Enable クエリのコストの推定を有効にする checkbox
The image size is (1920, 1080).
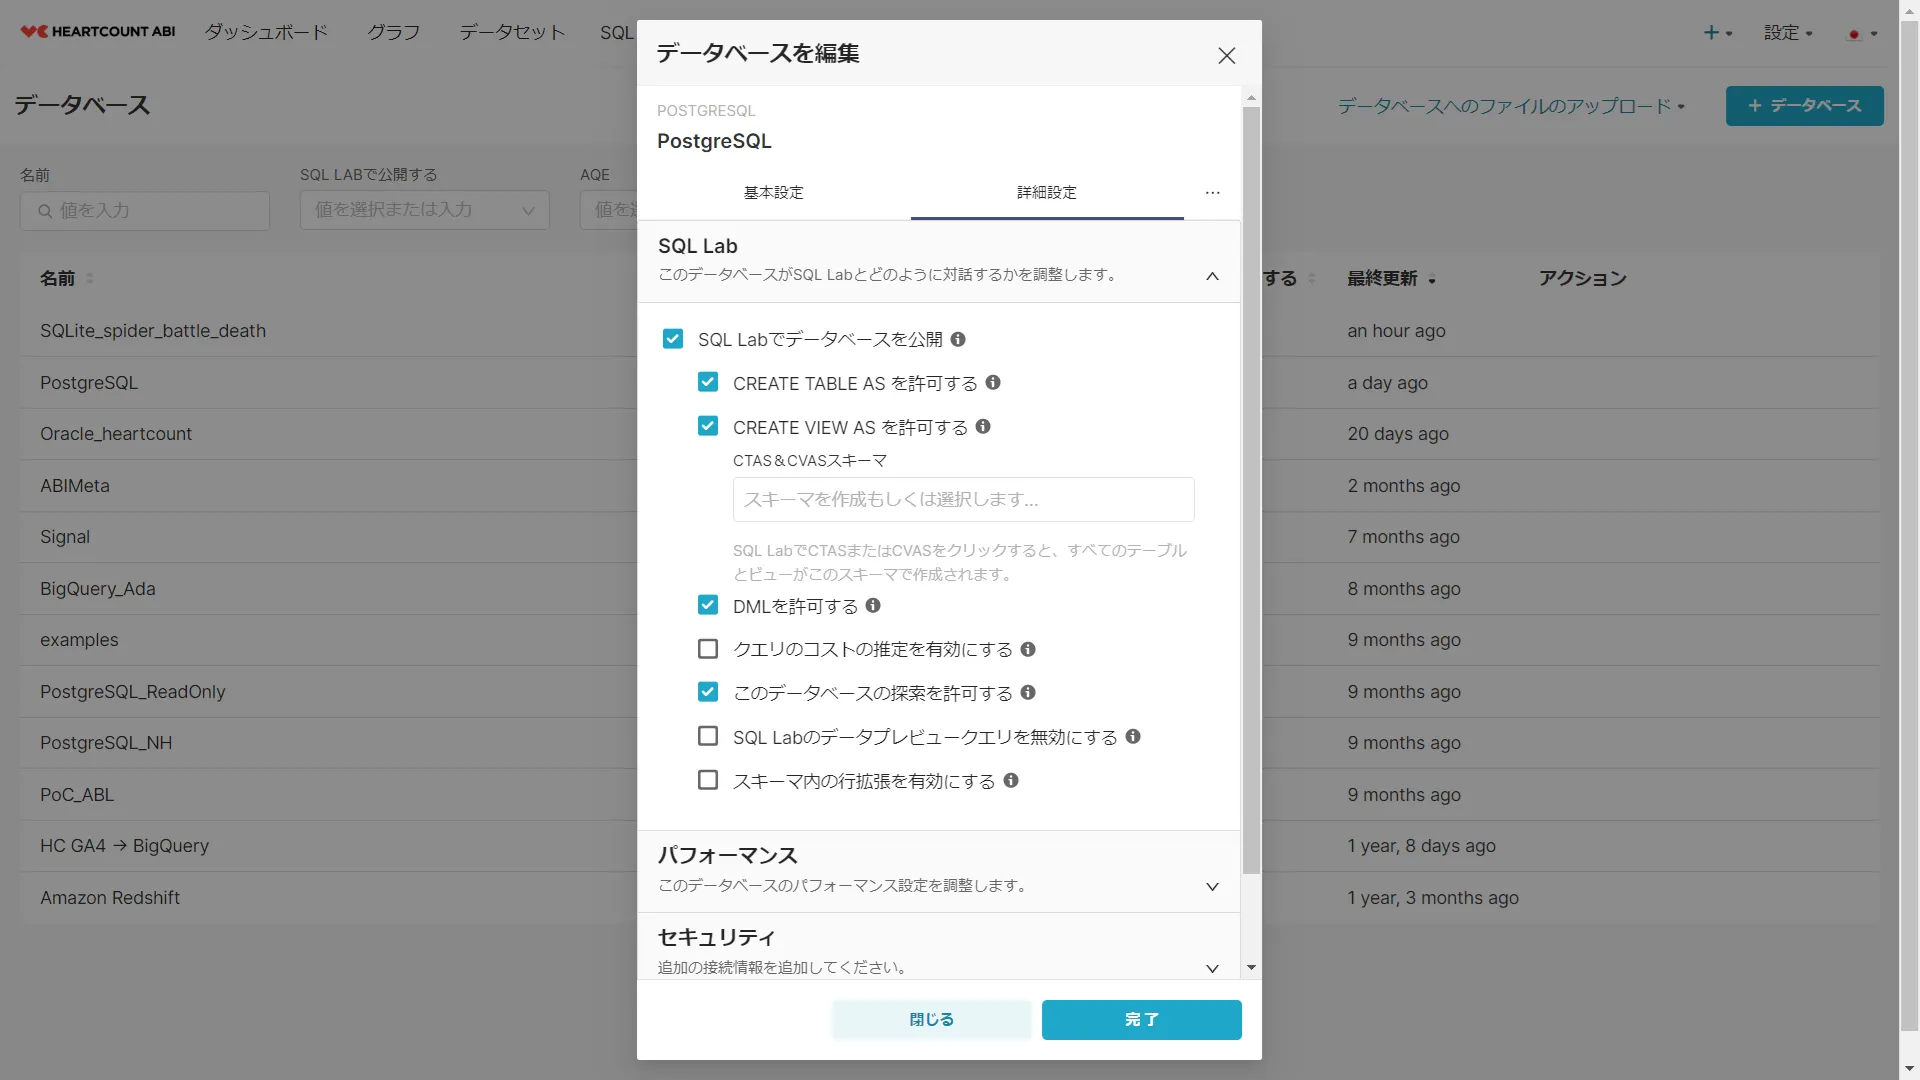[x=708, y=649]
